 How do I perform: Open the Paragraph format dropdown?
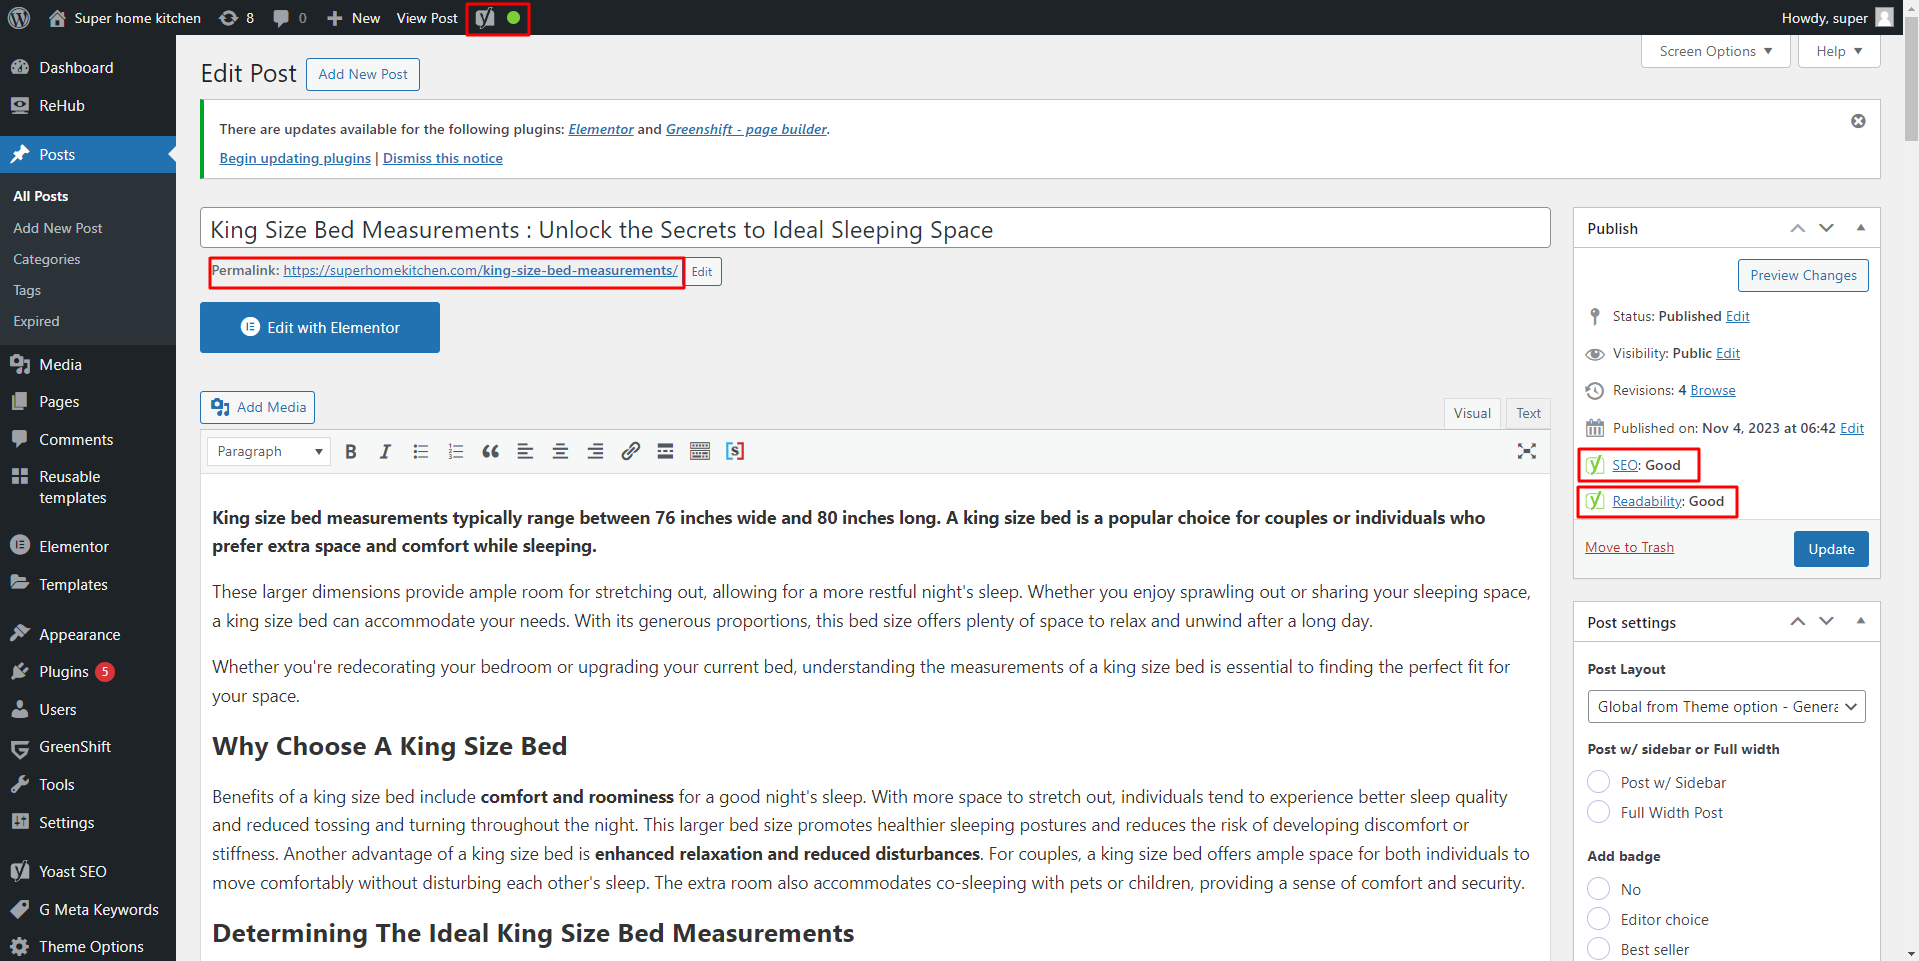pyautogui.click(x=267, y=451)
